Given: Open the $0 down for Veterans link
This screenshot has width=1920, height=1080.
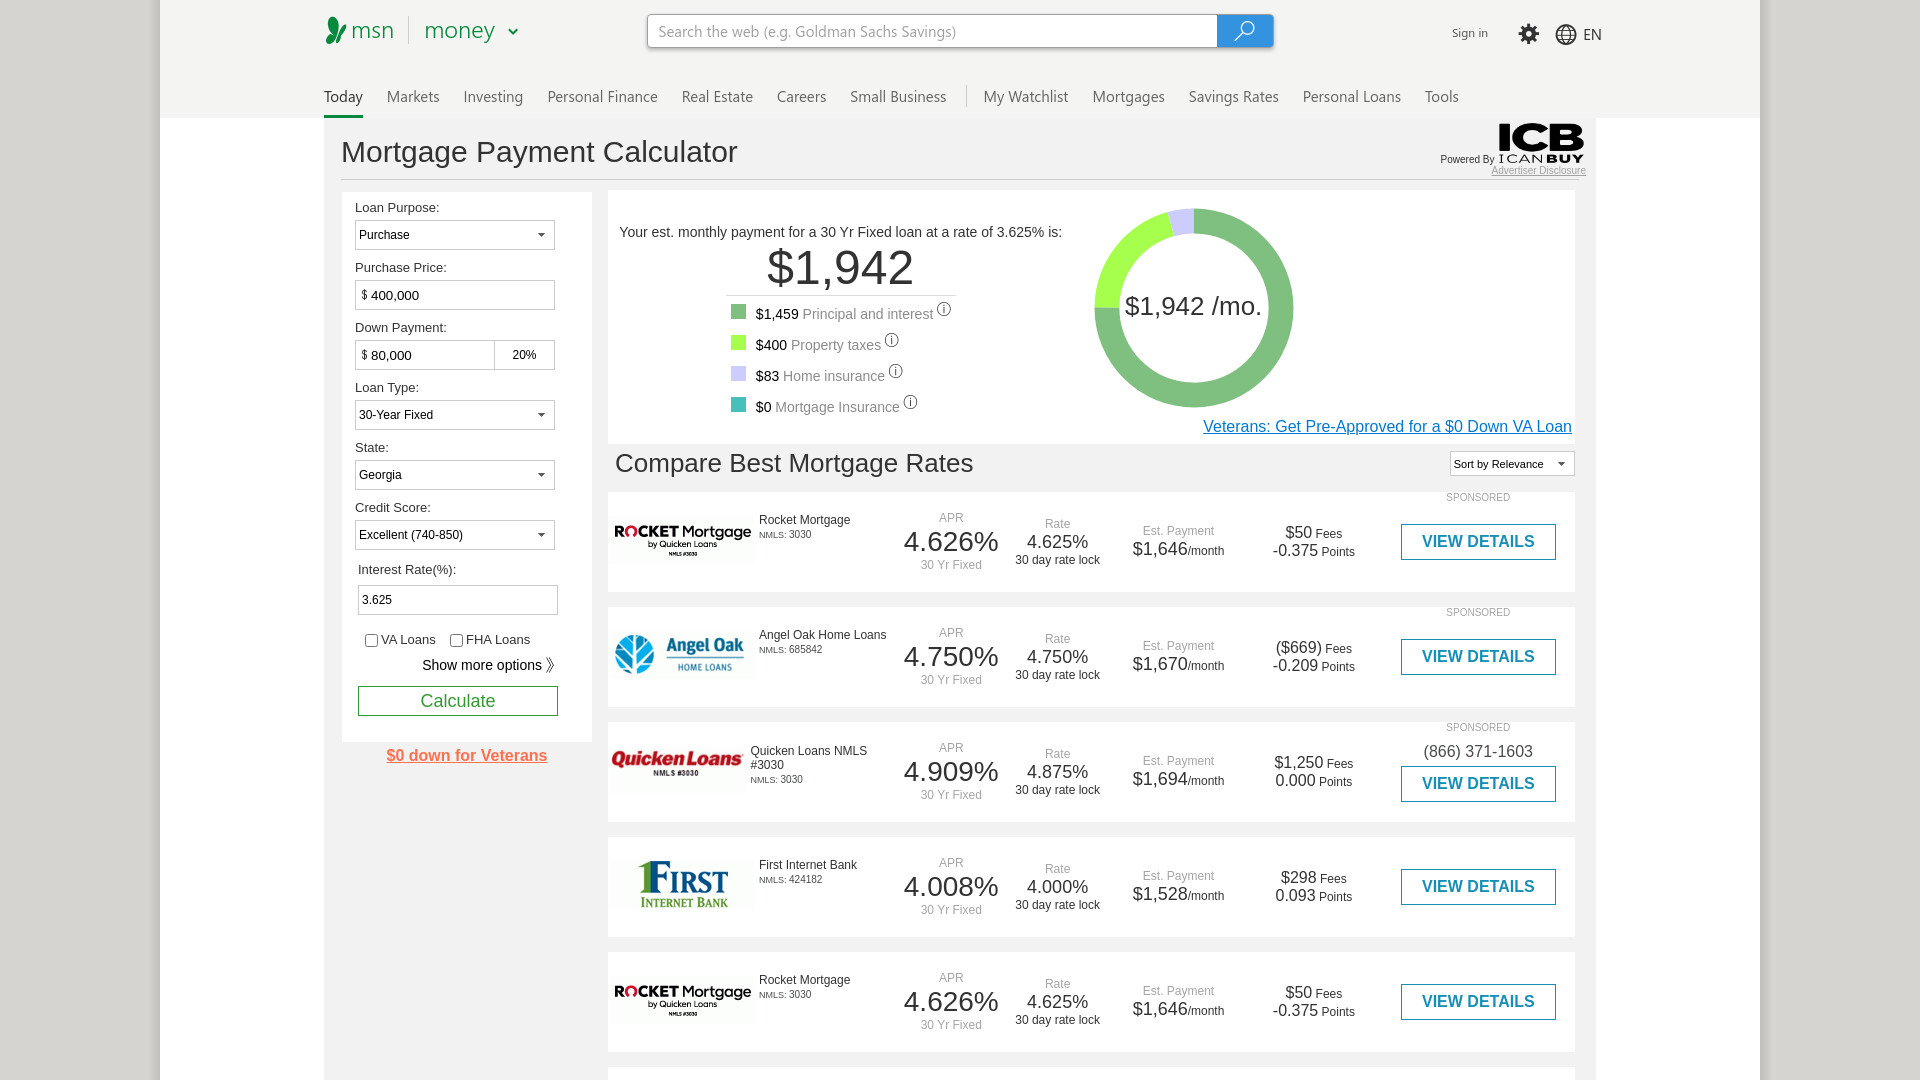Looking at the screenshot, I should click(x=467, y=756).
